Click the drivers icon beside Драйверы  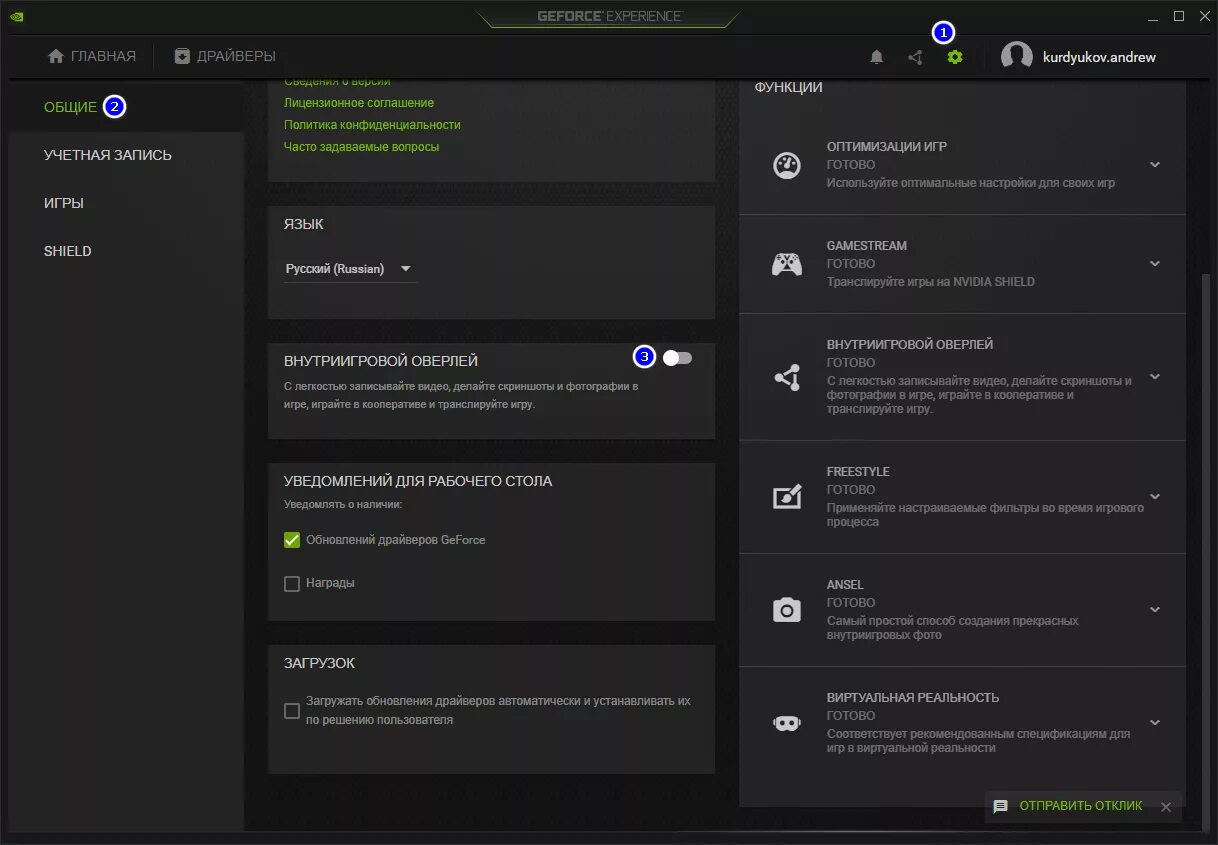[182, 56]
